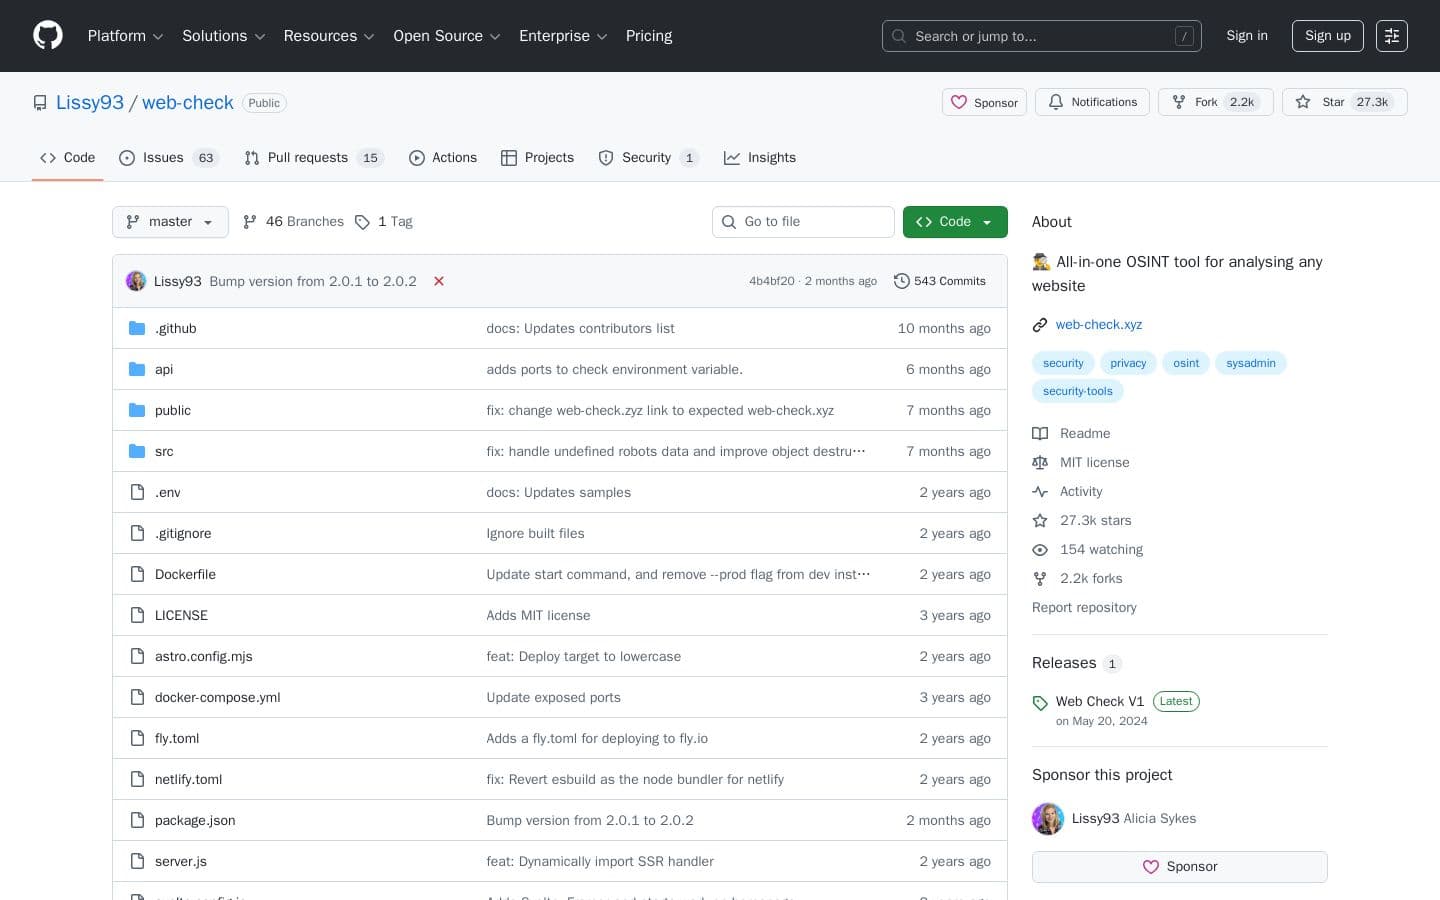
Task: Open the osint topic tag
Action: (1186, 363)
